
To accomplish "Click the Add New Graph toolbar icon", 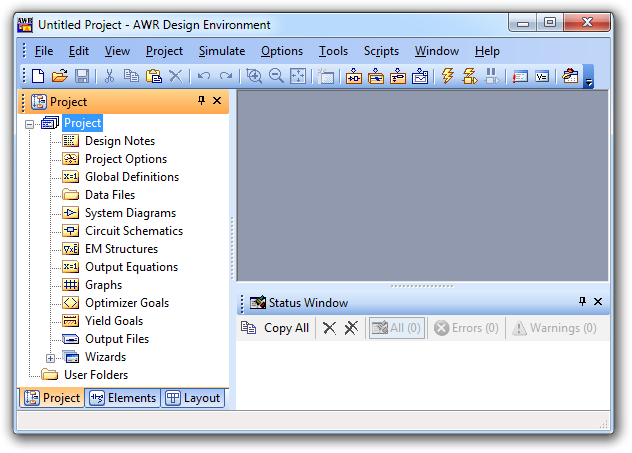I will tap(420, 76).
